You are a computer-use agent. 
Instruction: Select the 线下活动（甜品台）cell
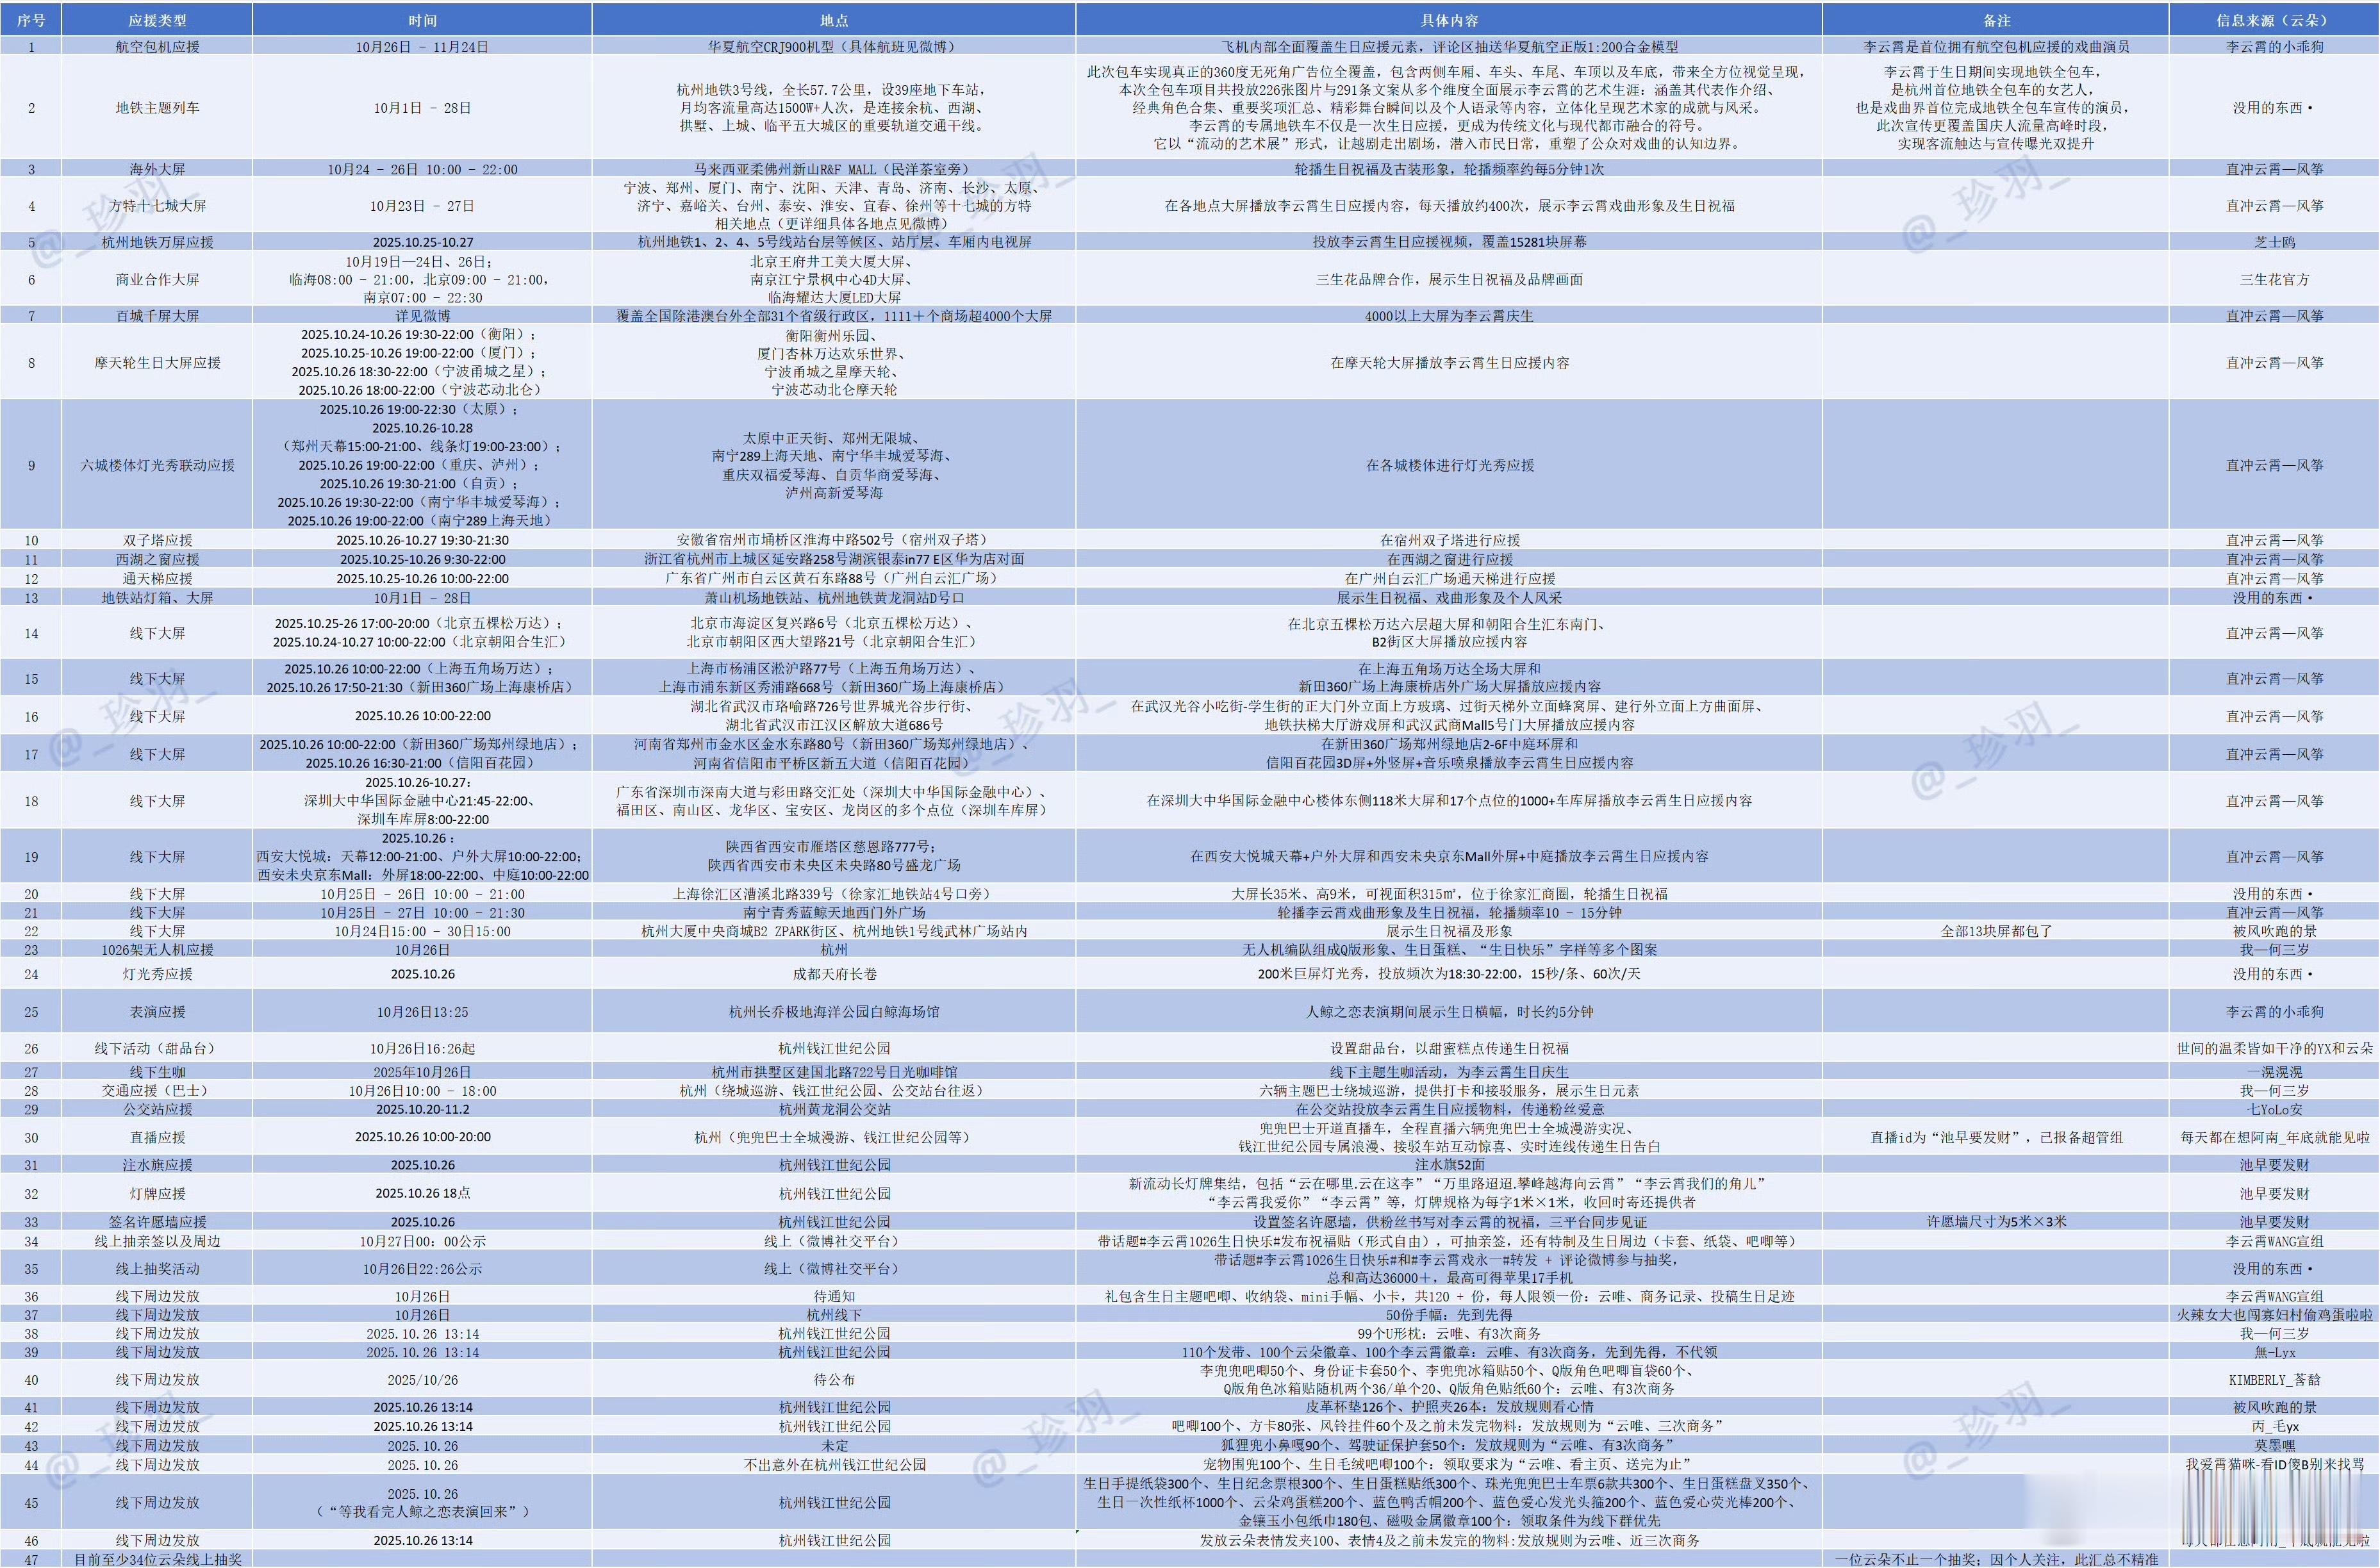coord(157,1048)
